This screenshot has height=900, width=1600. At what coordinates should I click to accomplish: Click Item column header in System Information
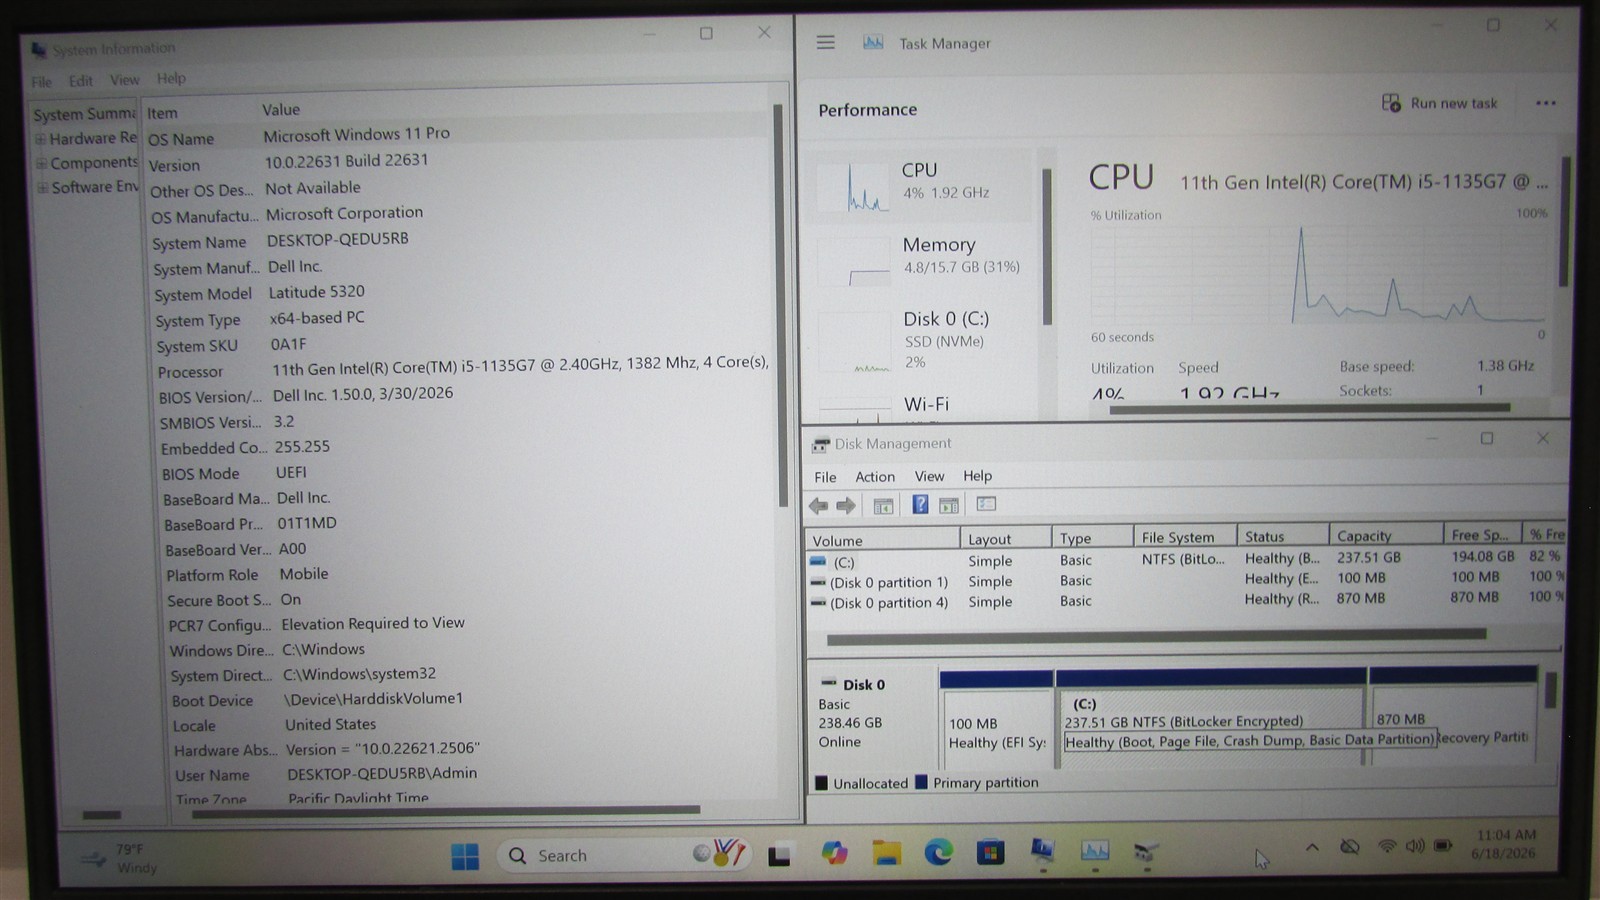(x=198, y=113)
